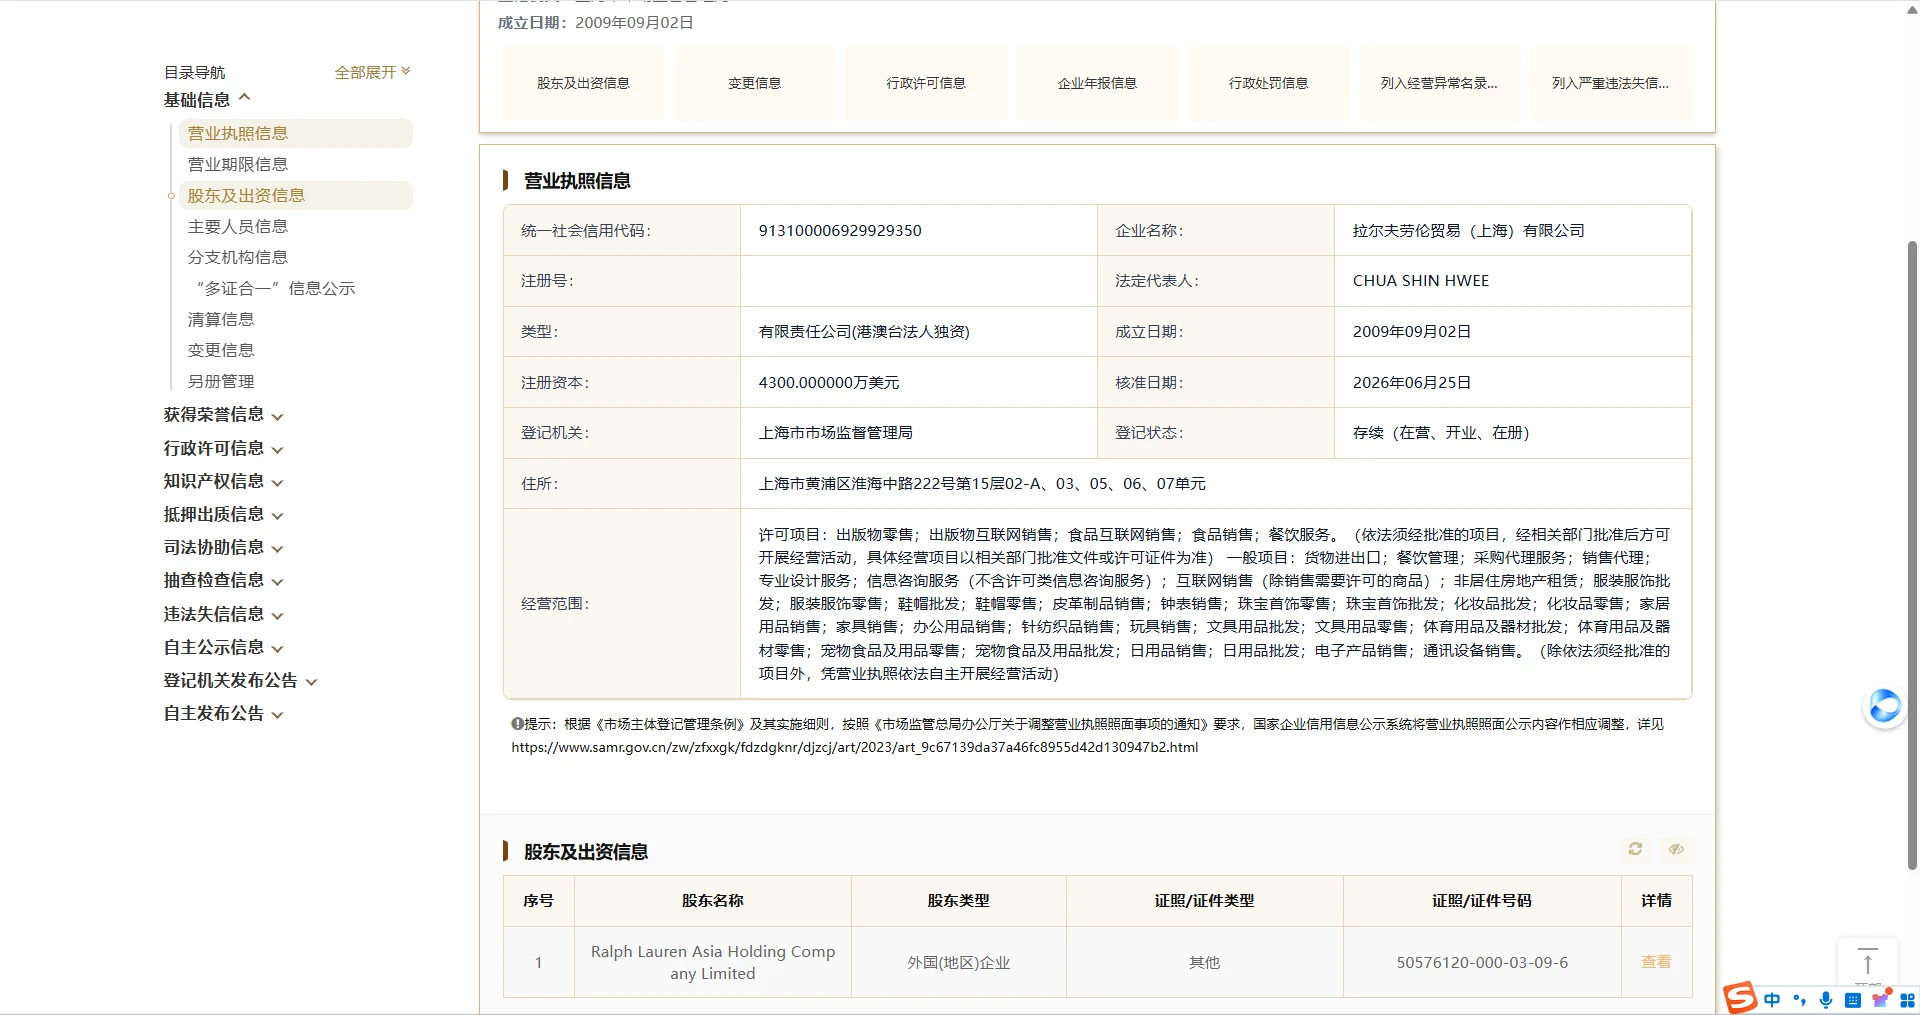Image resolution: width=1920 pixels, height=1015 pixels.
Task: Expand 违法失信信息 section
Action: pos(223,614)
